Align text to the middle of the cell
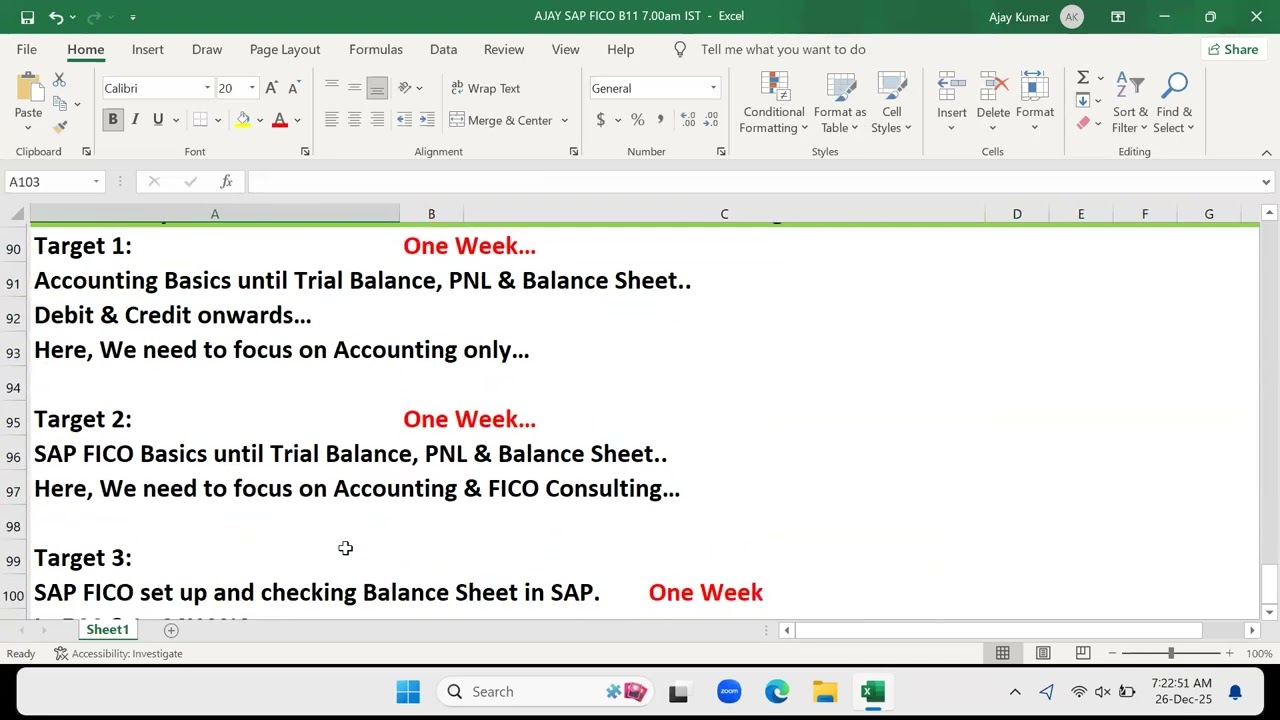The width and height of the screenshot is (1280, 720). [354, 88]
